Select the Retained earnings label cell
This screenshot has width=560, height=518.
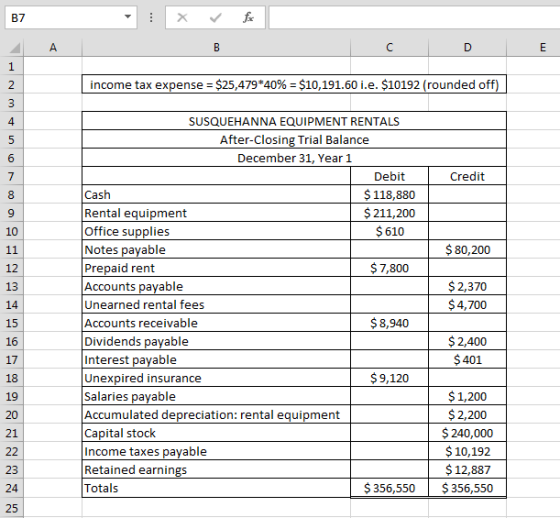coord(216,470)
